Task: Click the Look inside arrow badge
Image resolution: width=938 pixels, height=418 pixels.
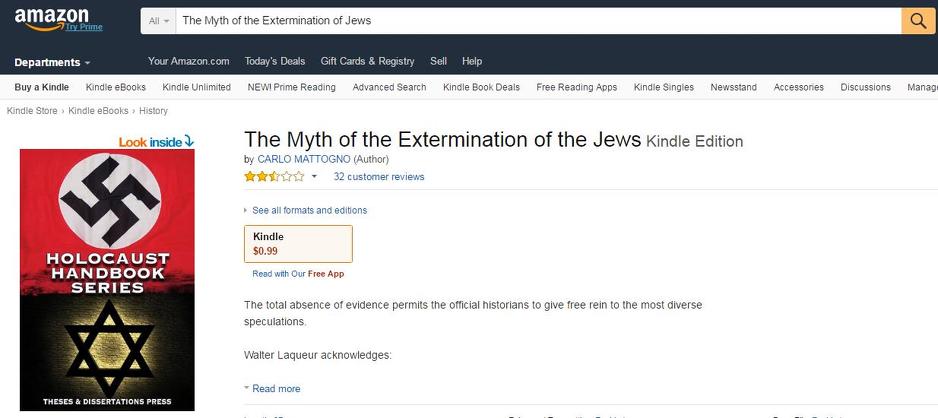Action: pyautogui.click(x=156, y=142)
